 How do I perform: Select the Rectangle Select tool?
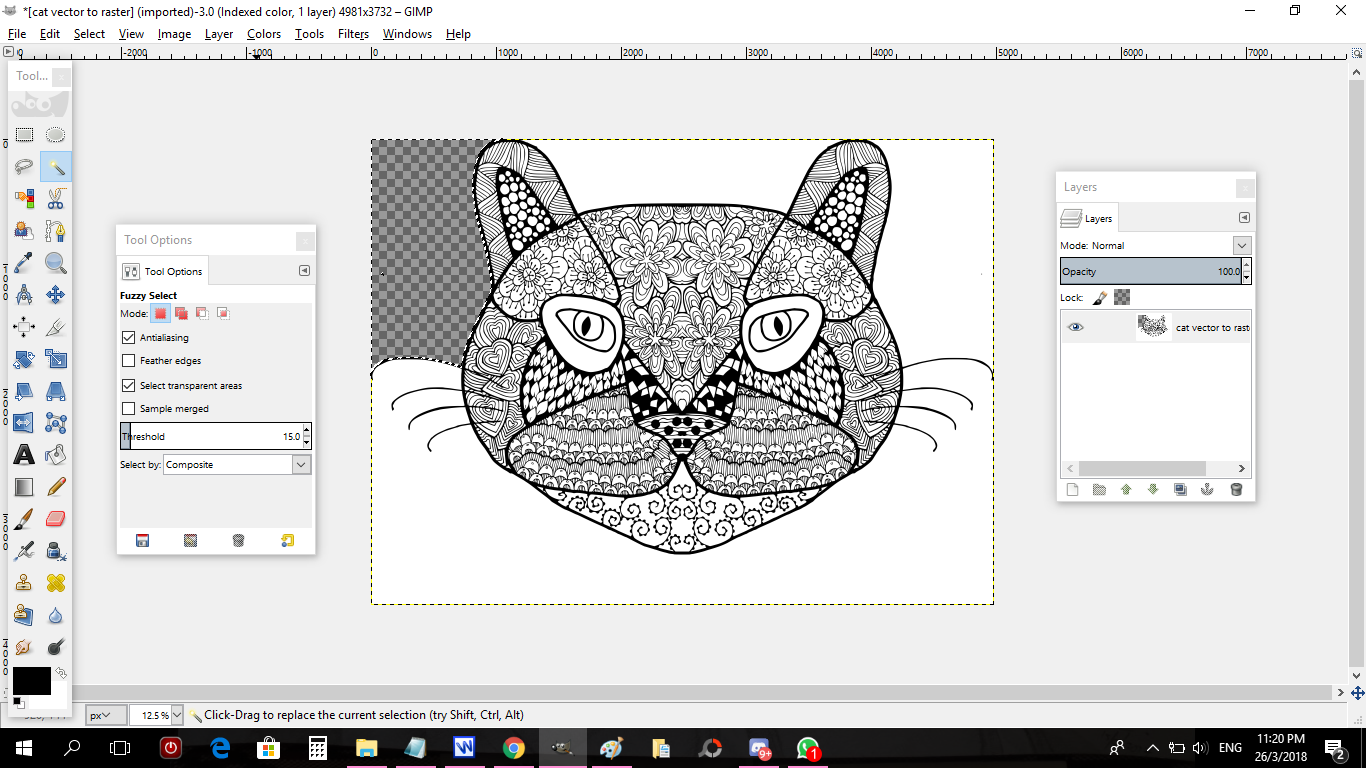coord(24,135)
